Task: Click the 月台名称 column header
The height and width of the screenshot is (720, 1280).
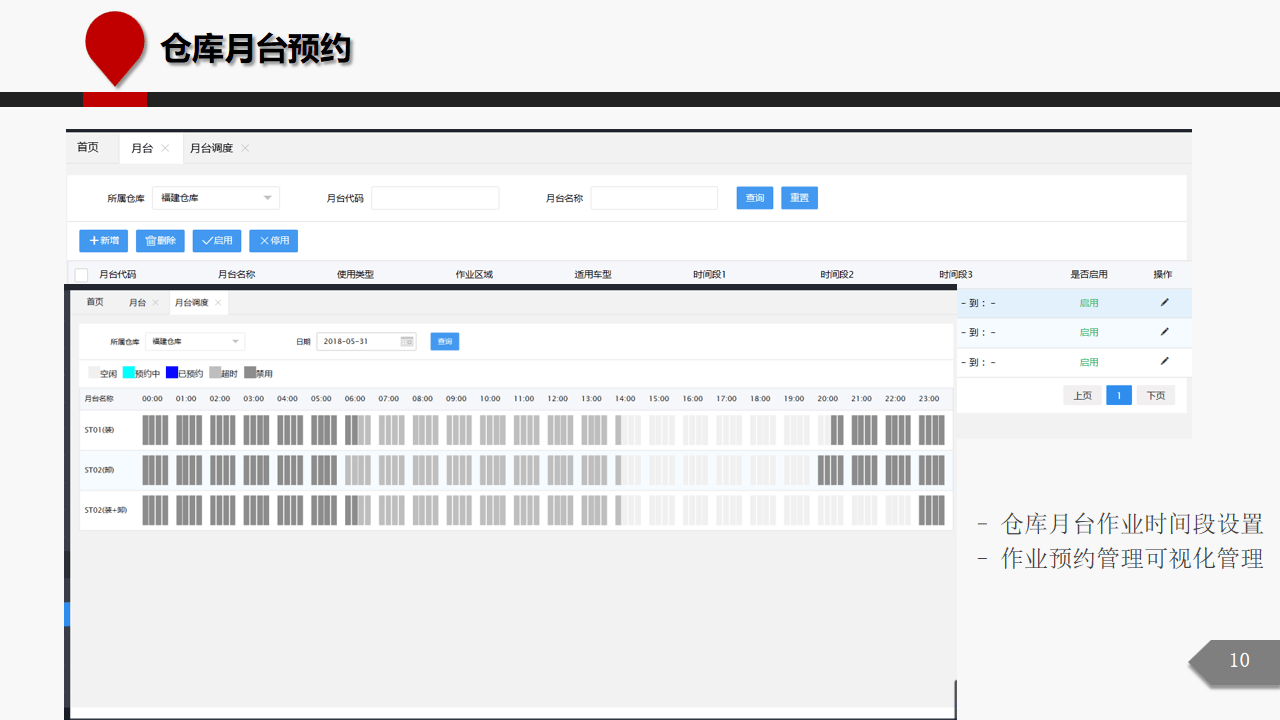Action: (x=237, y=274)
